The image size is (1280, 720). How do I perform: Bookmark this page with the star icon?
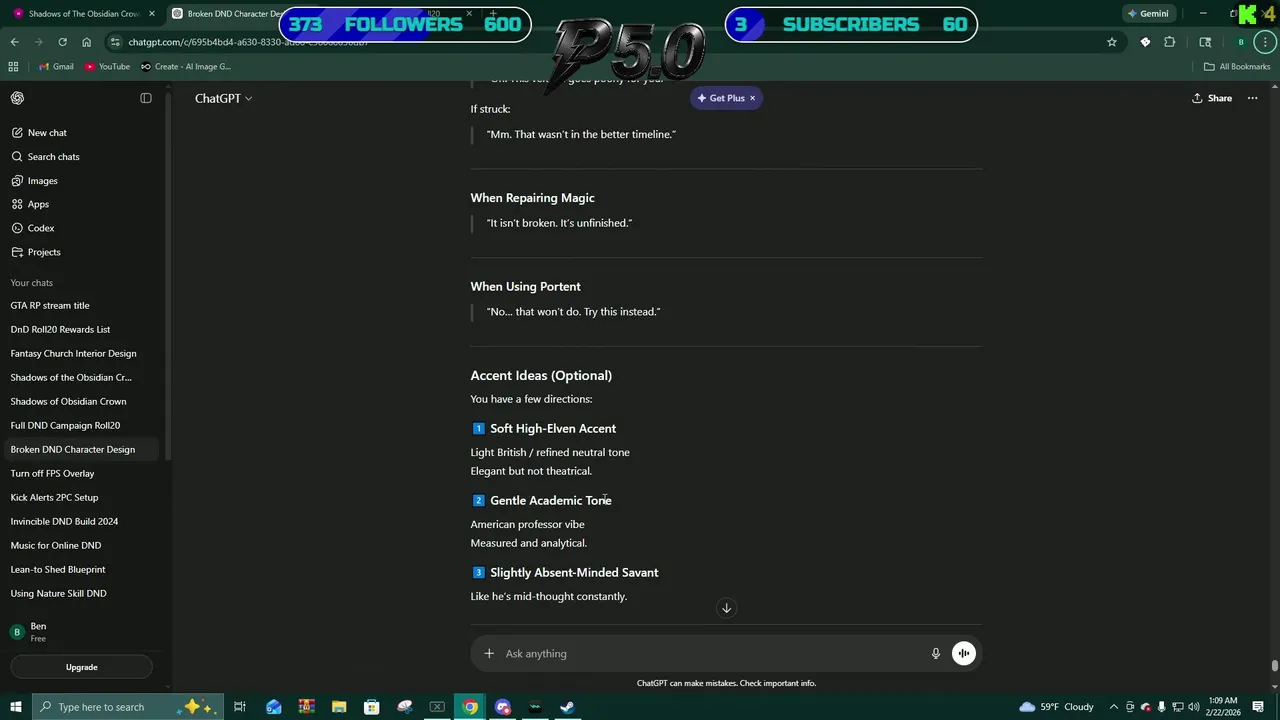click(x=1112, y=42)
